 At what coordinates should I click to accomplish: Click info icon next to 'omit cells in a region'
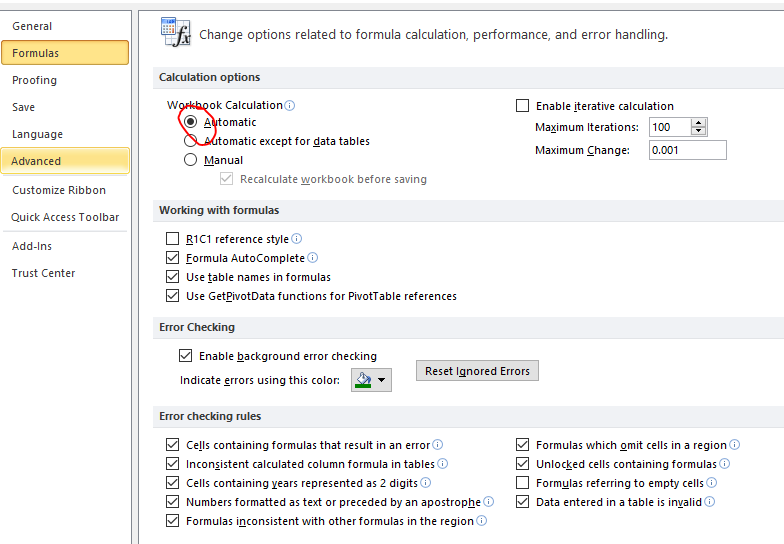point(734,444)
